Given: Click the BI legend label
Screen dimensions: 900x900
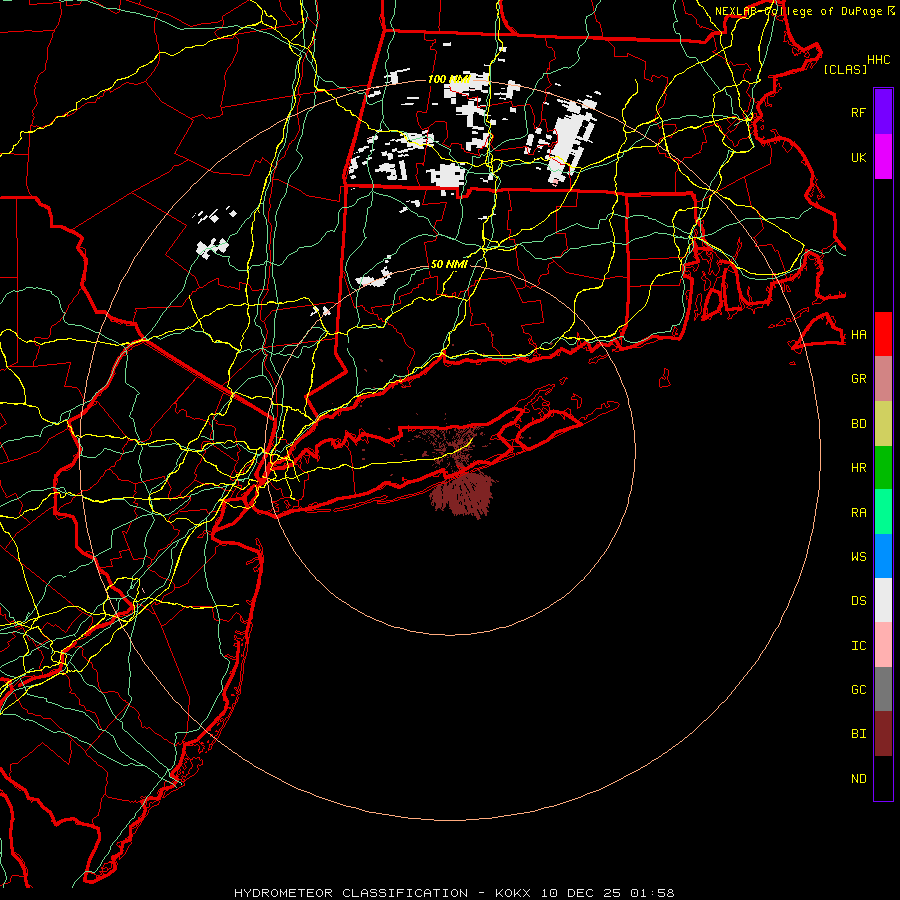Looking at the screenshot, I should [x=858, y=734].
